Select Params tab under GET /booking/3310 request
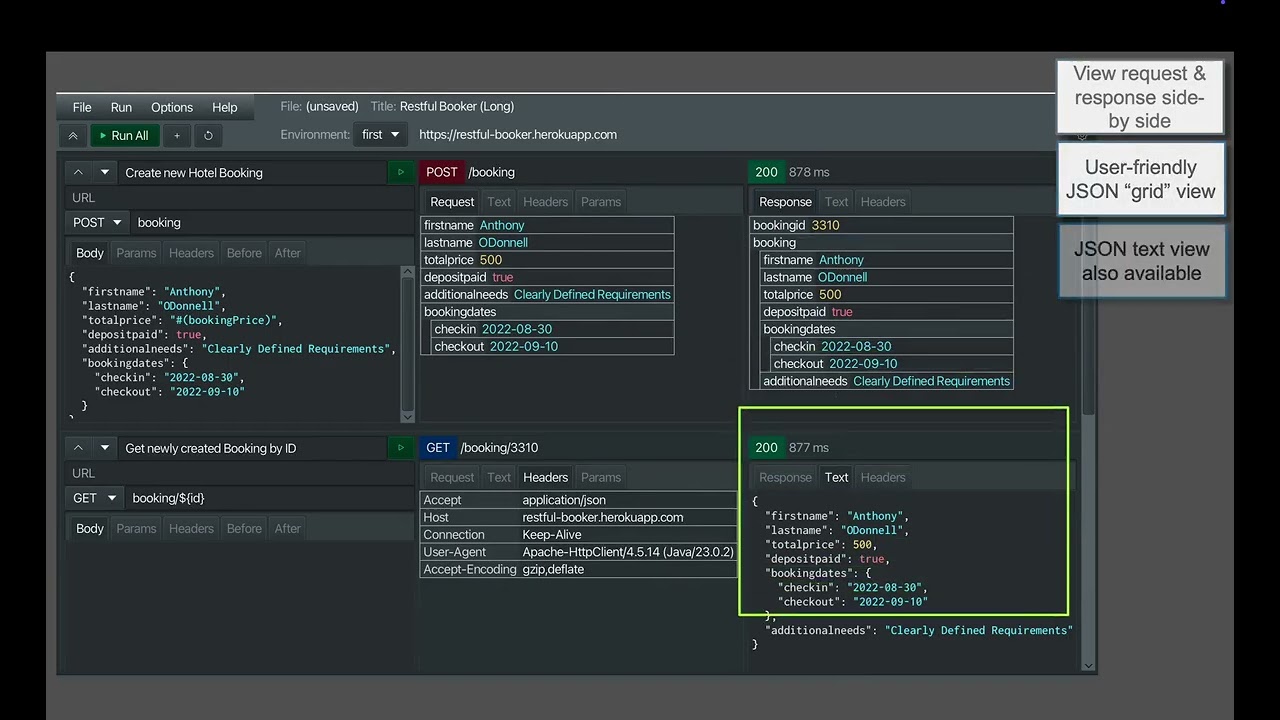This screenshot has width=1280, height=720. click(x=601, y=477)
